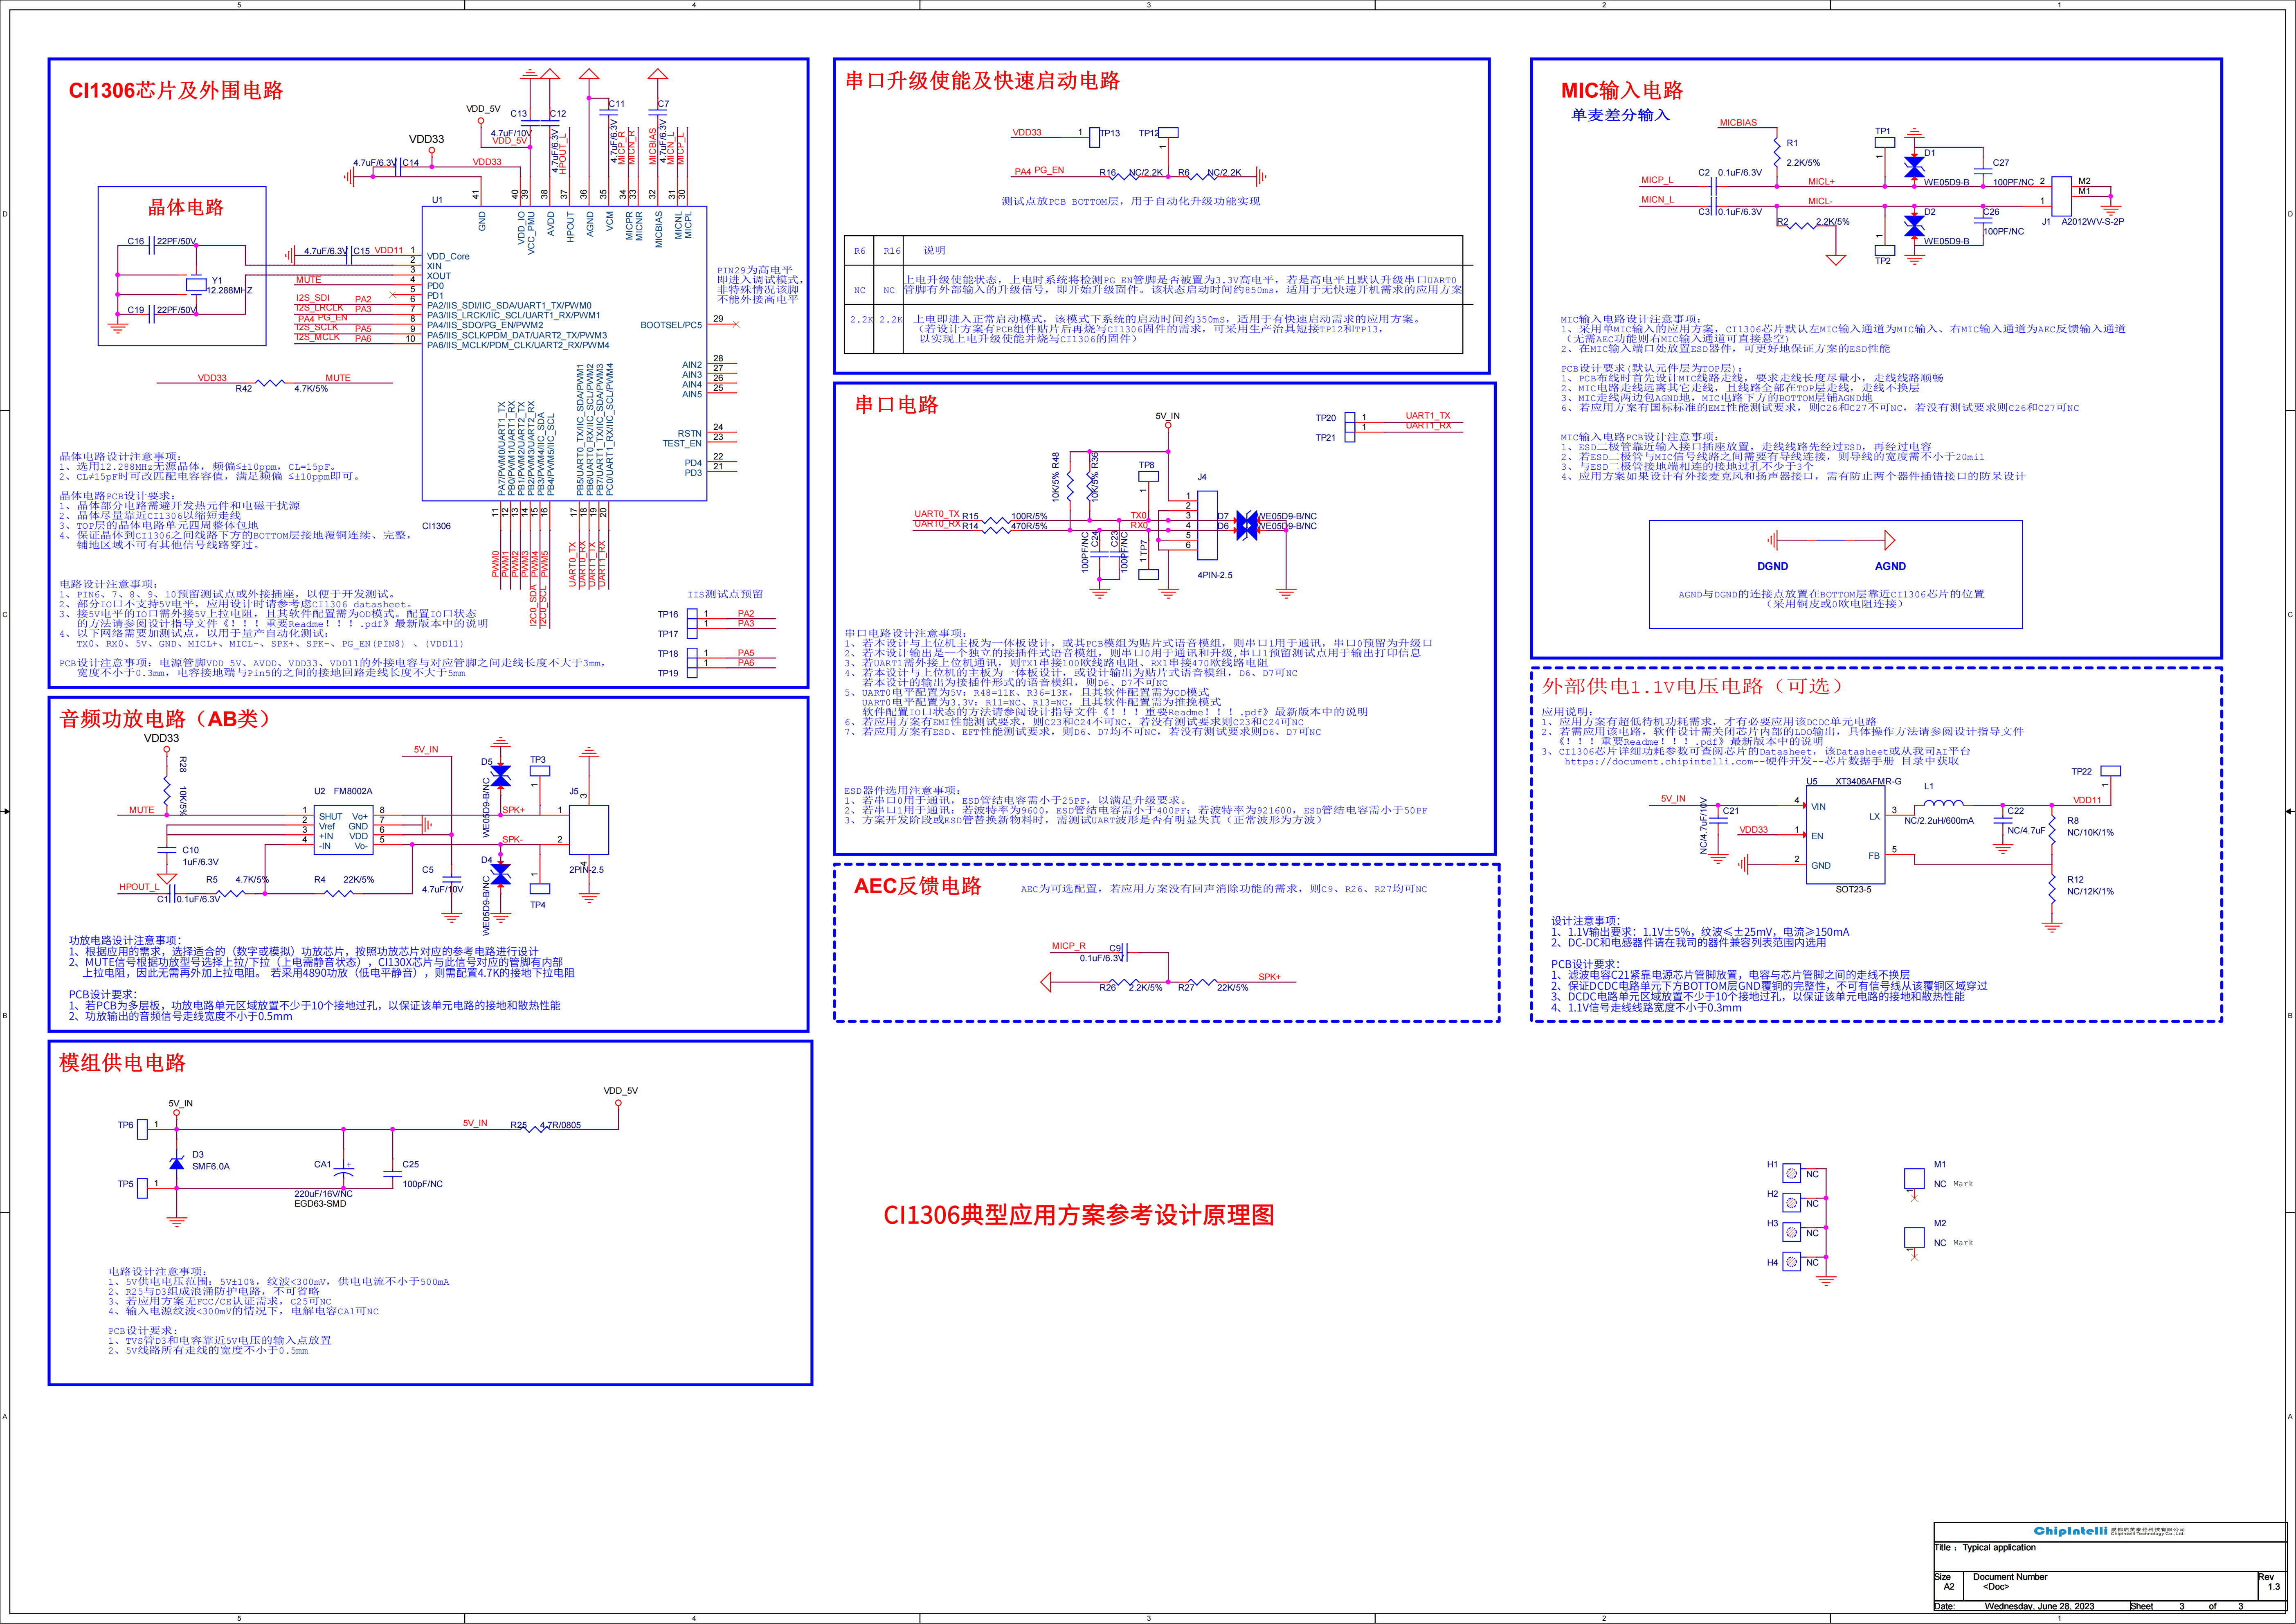Select the 外部供电1.1V电压电路（可选）title
The width and height of the screenshot is (2296, 1624).
1693,686
